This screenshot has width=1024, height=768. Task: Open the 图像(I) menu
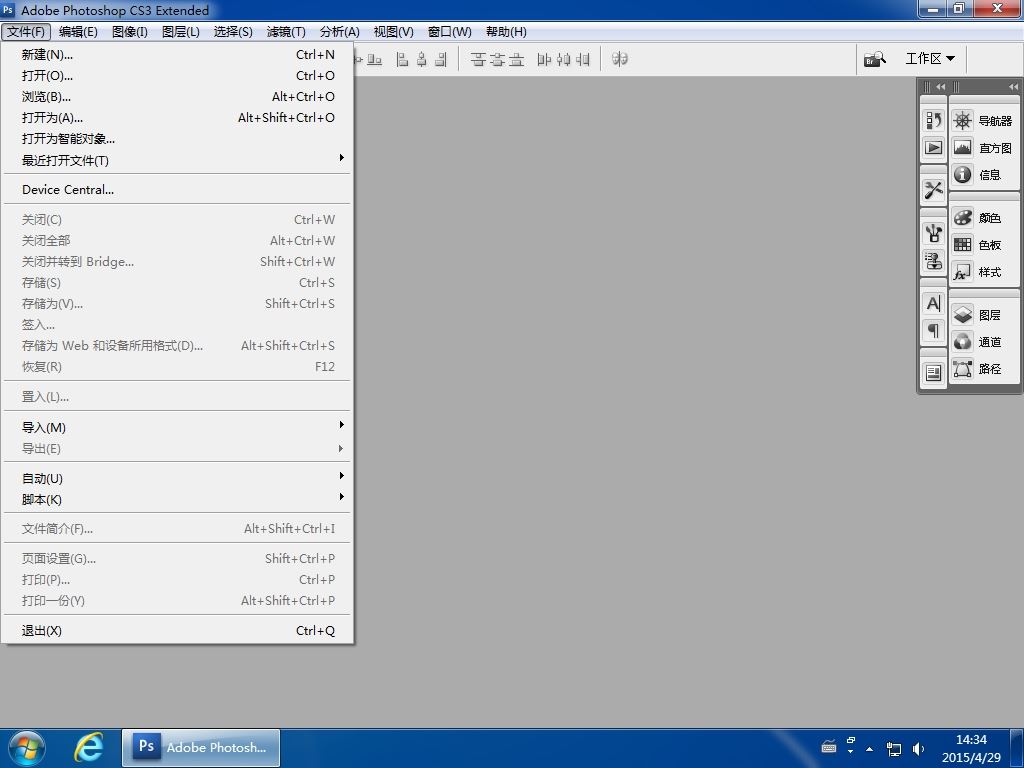(x=129, y=31)
